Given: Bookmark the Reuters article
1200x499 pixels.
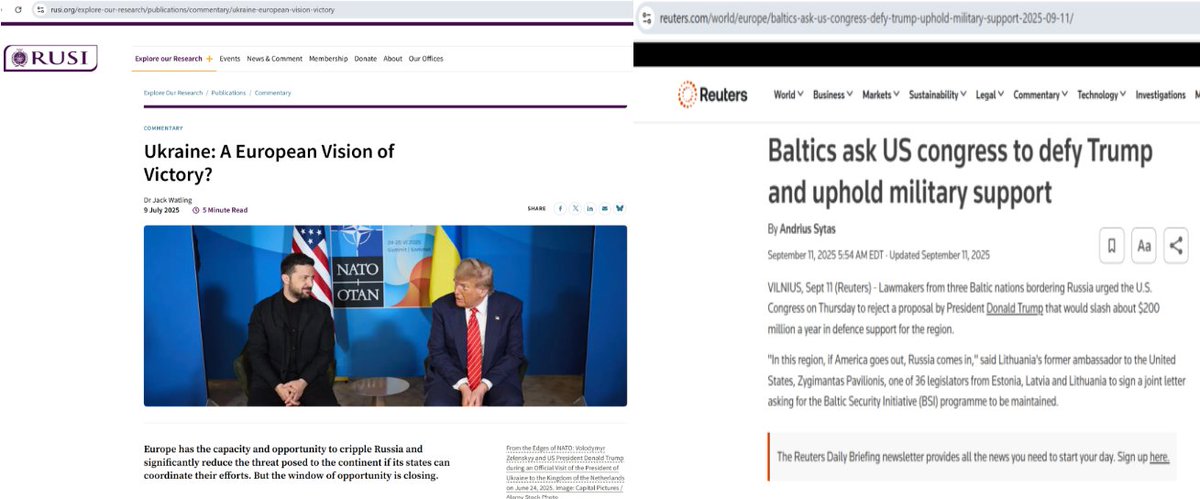Looking at the screenshot, I should click(1111, 244).
